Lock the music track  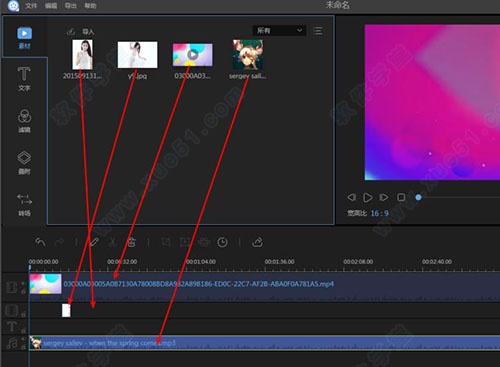tap(23, 347)
